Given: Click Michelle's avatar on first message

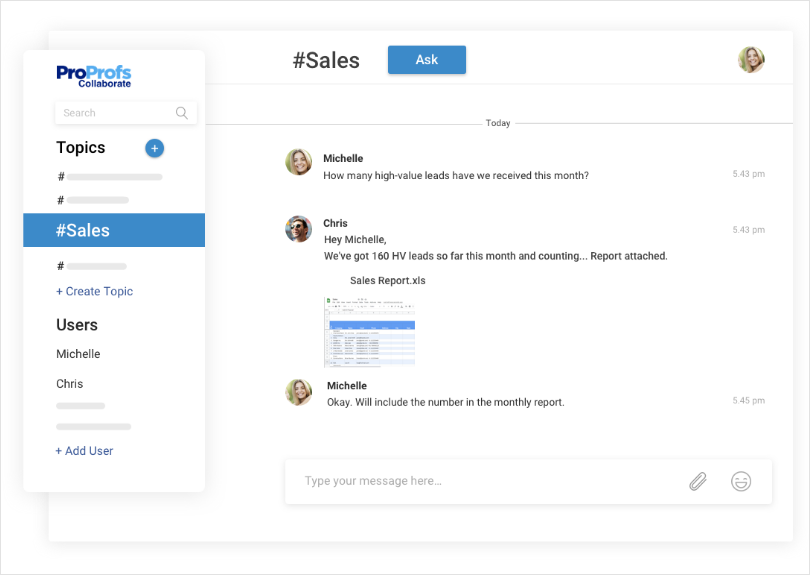Looking at the screenshot, I should pyautogui.click(x=298, y=162).
